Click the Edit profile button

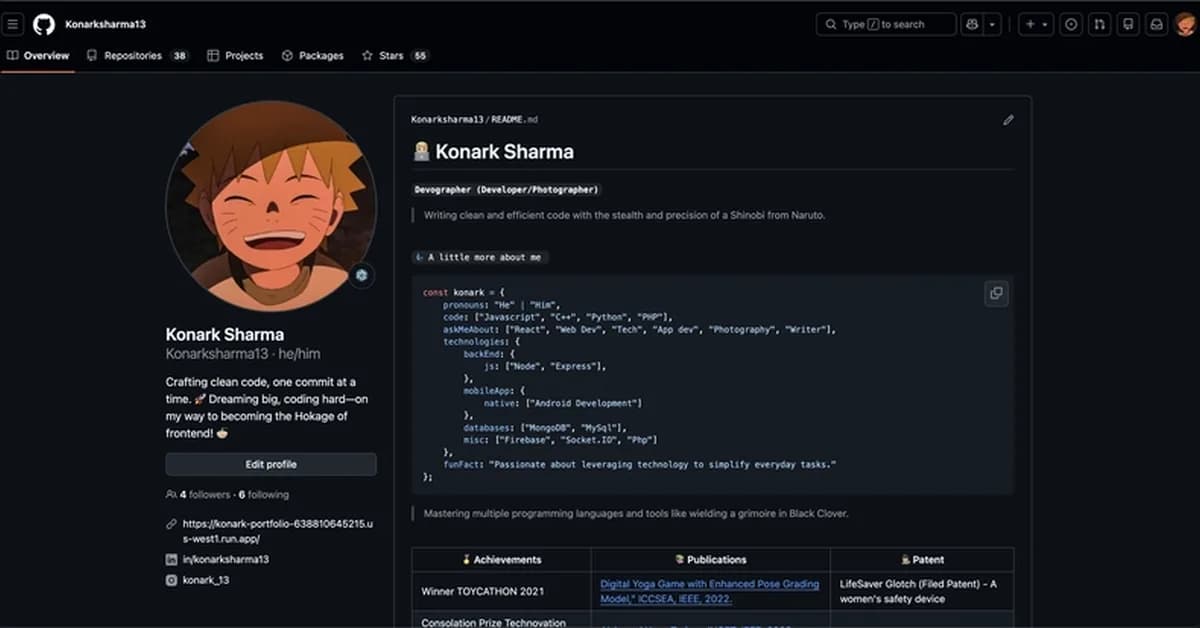point(271,464)
